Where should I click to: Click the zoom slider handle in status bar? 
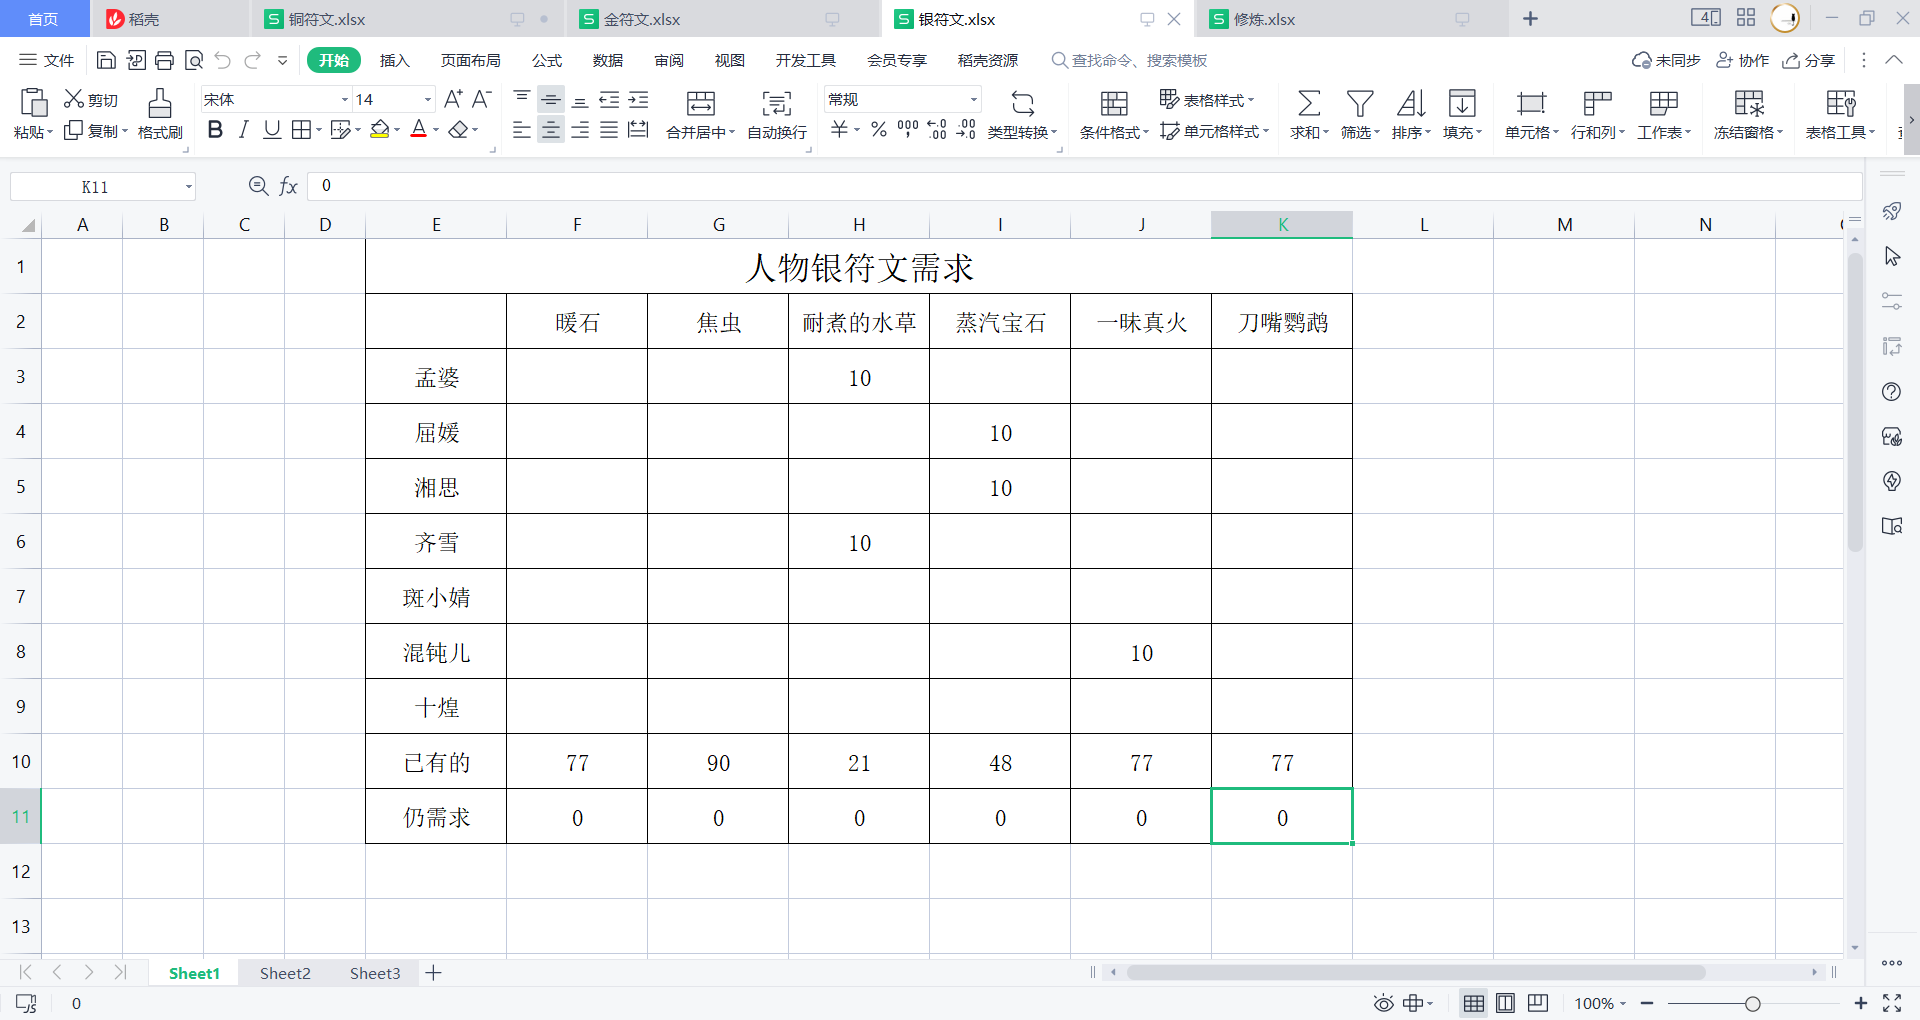[1752, 1003]
